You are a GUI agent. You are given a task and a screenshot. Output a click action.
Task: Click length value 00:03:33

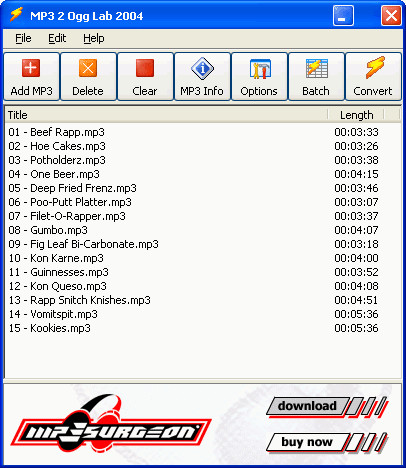point(356,132)
